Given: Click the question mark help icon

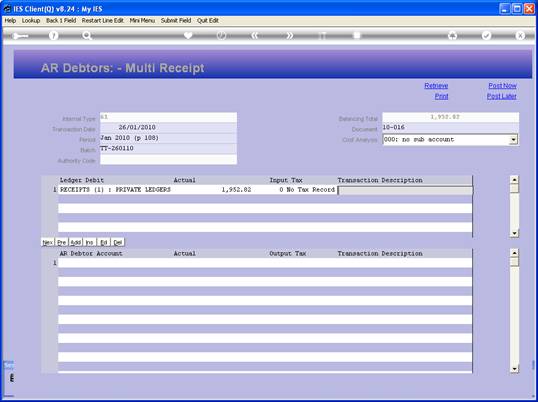Looking at the screenshot, I should click(x=53, y=35).
